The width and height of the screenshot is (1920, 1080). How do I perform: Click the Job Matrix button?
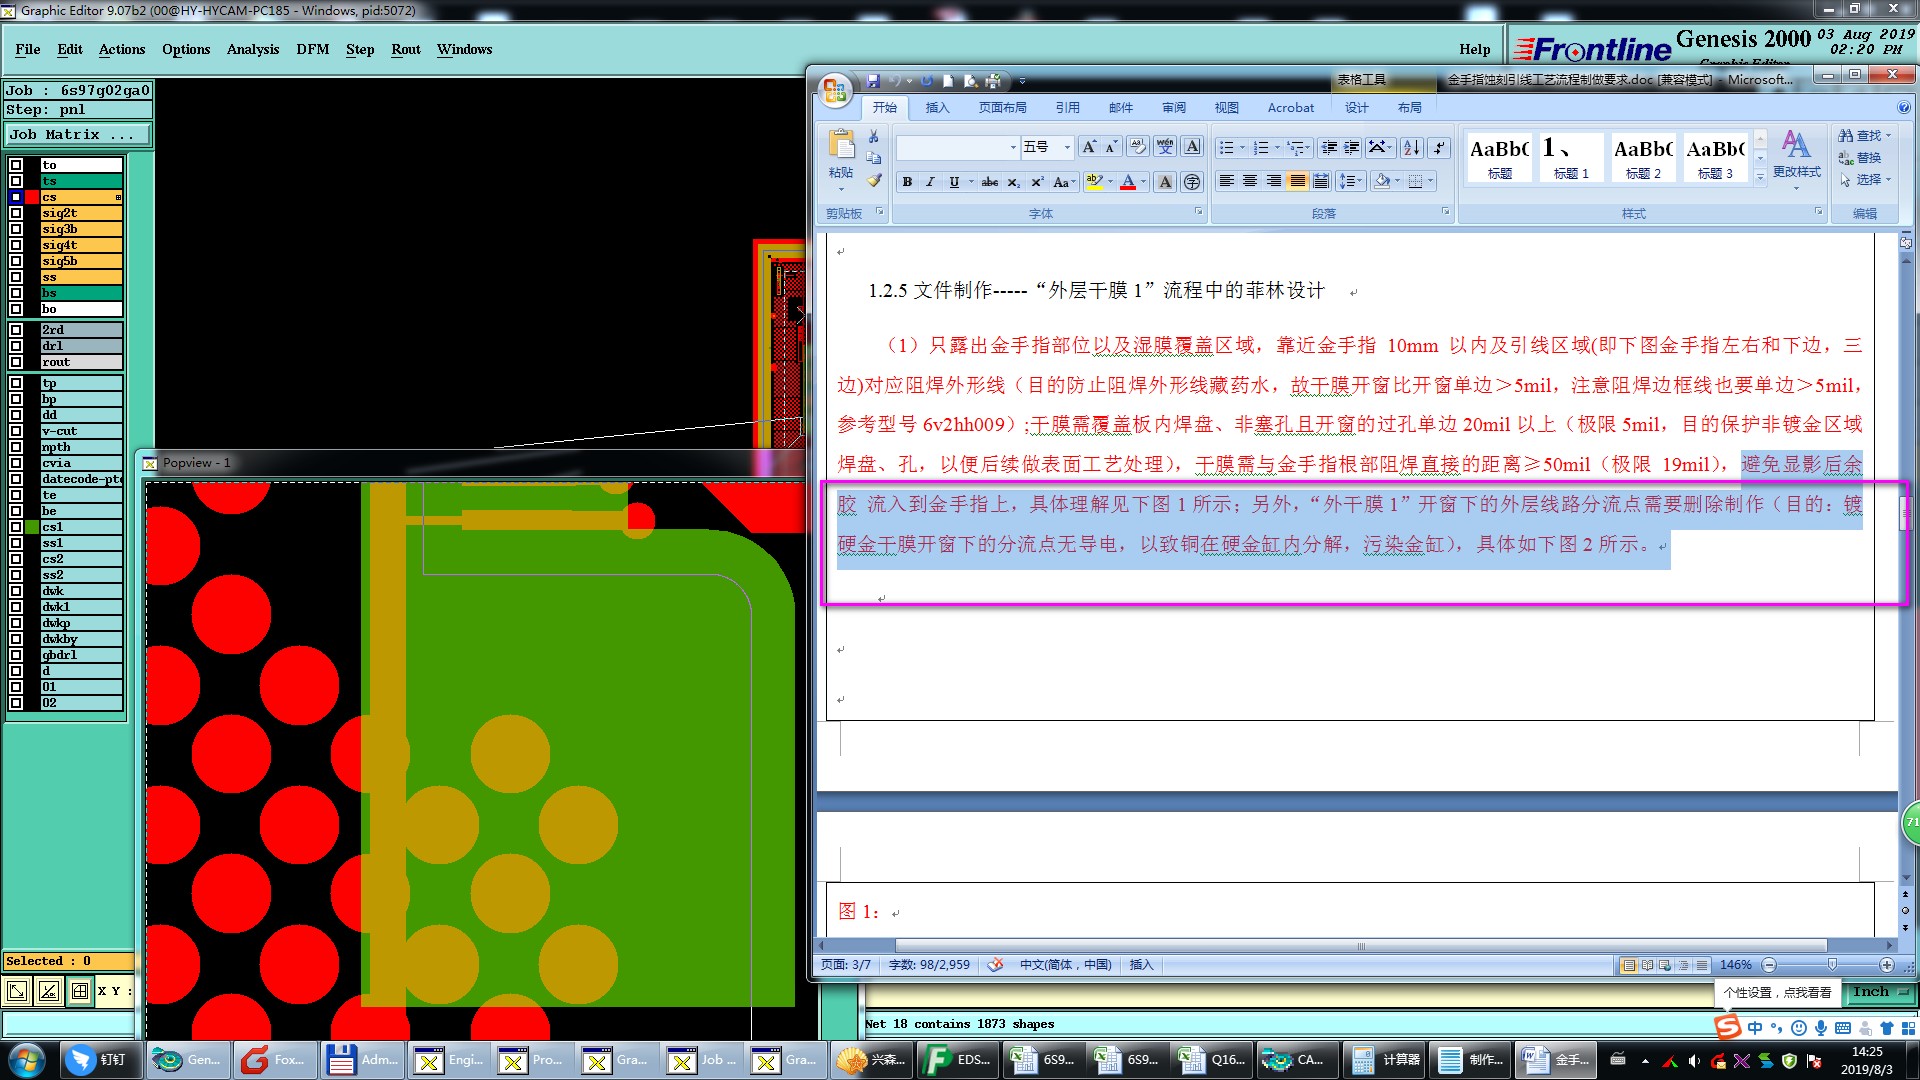click(78, 135)
